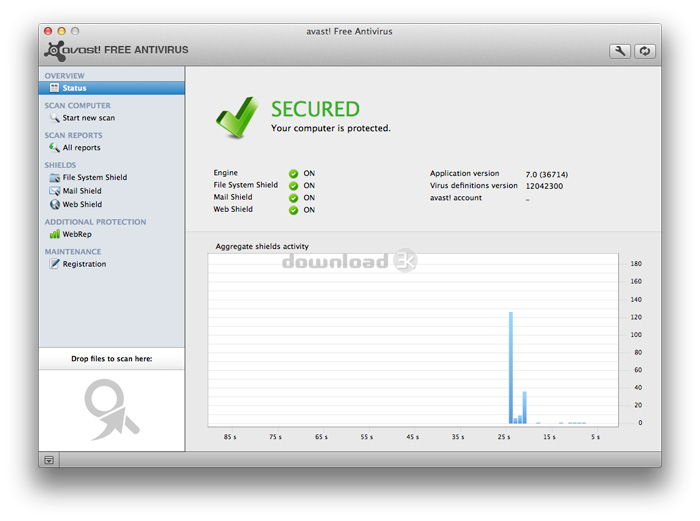This screenshot has width=700, height=521.
Task: Click the avast! Free Antivirus logo
Action: tap(116, 50)
